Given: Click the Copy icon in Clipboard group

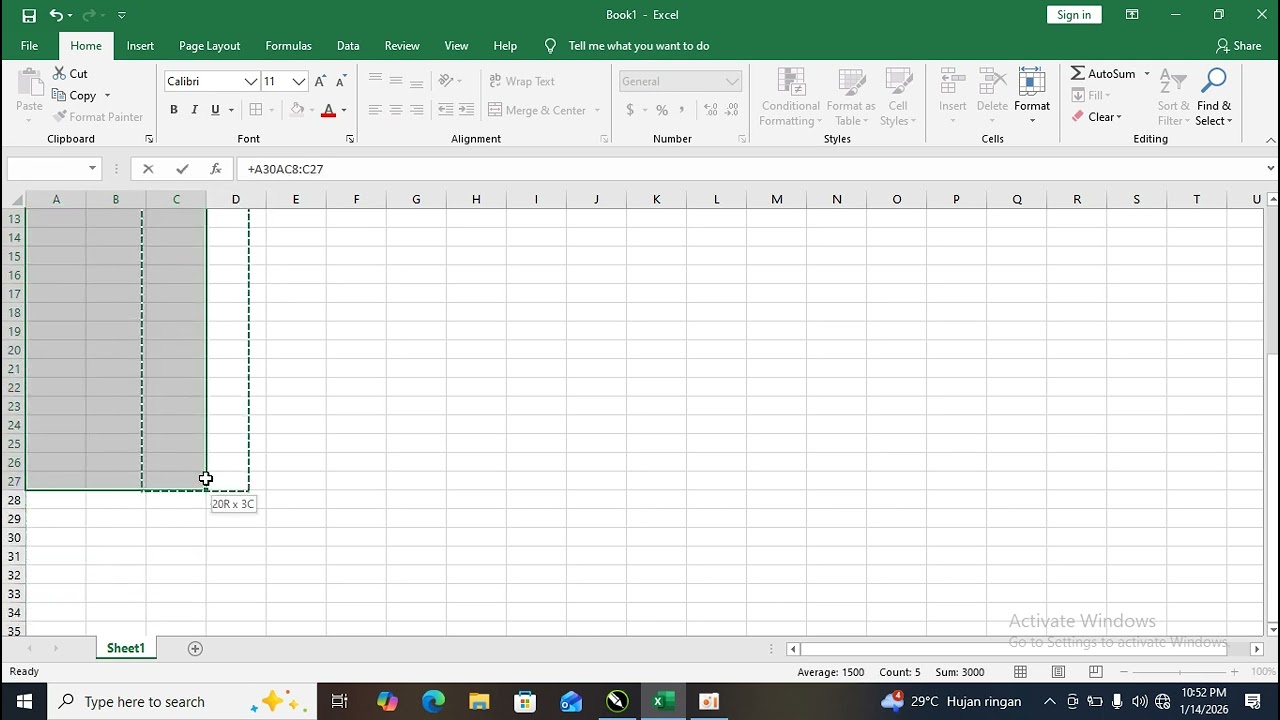Looking at the screenshot, I should pos(60,95).
